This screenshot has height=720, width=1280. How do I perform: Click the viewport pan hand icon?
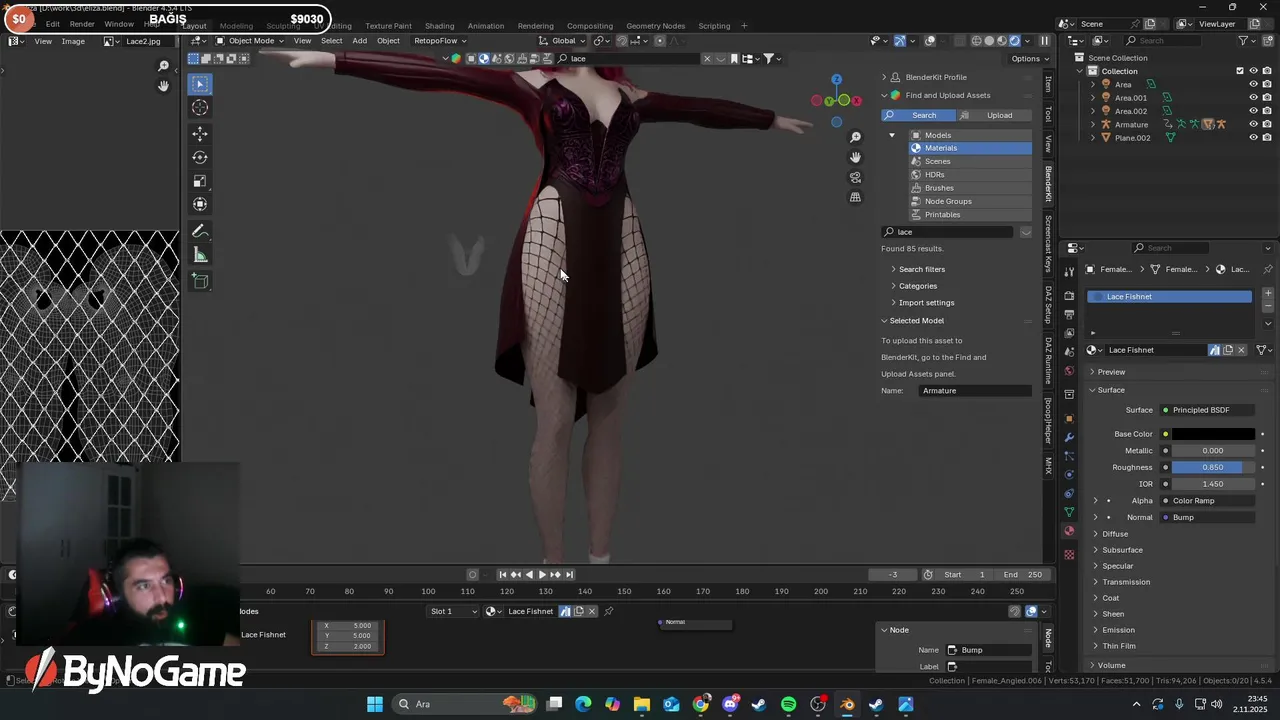point(855,157)
